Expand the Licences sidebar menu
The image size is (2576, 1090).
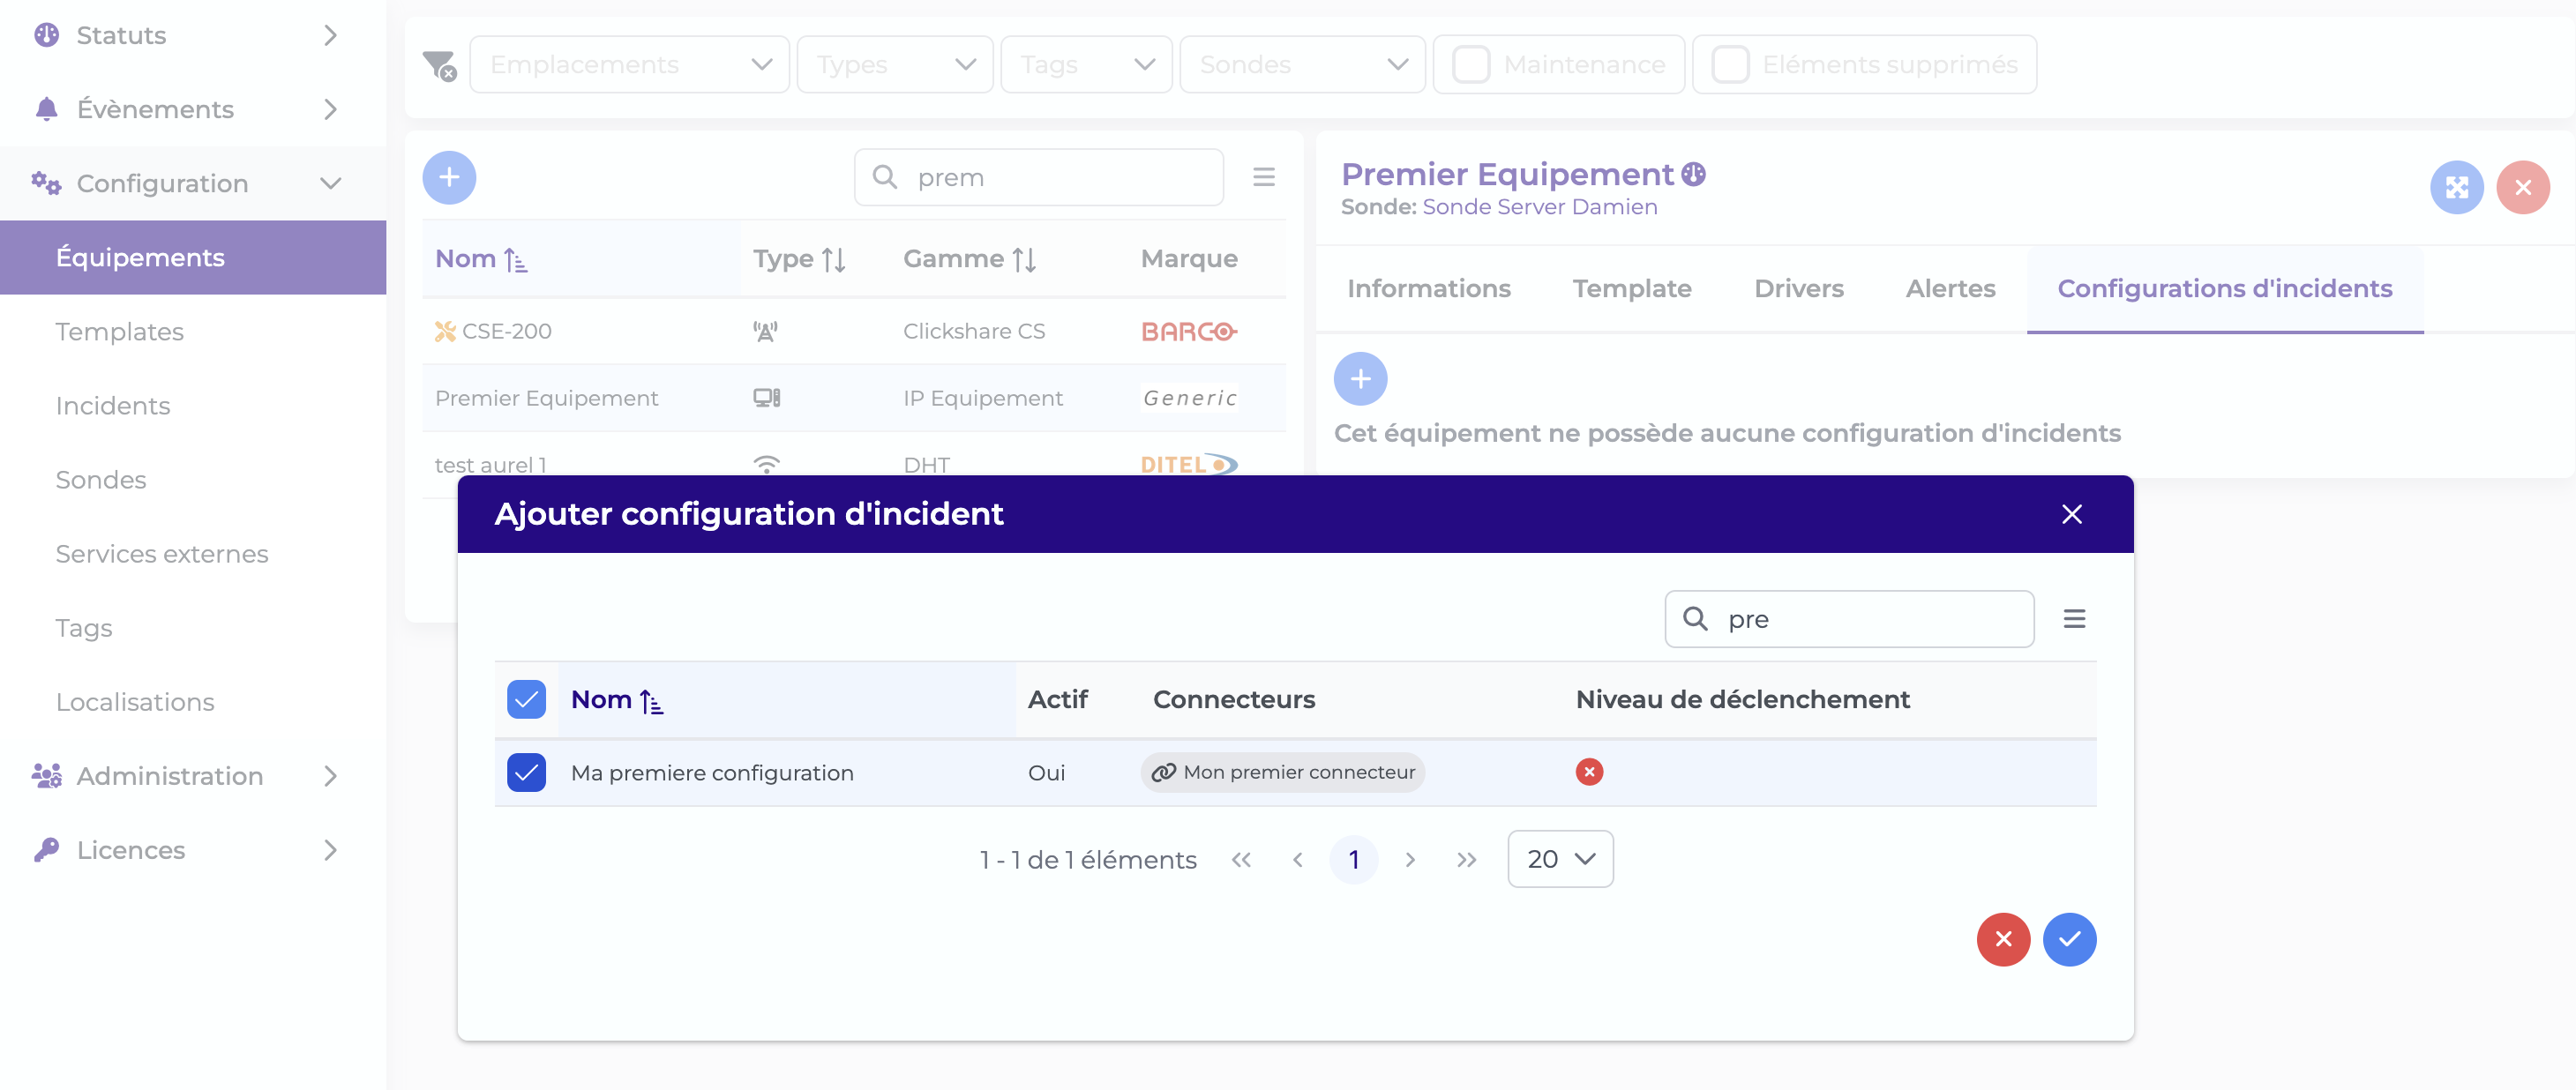point(193,850)
